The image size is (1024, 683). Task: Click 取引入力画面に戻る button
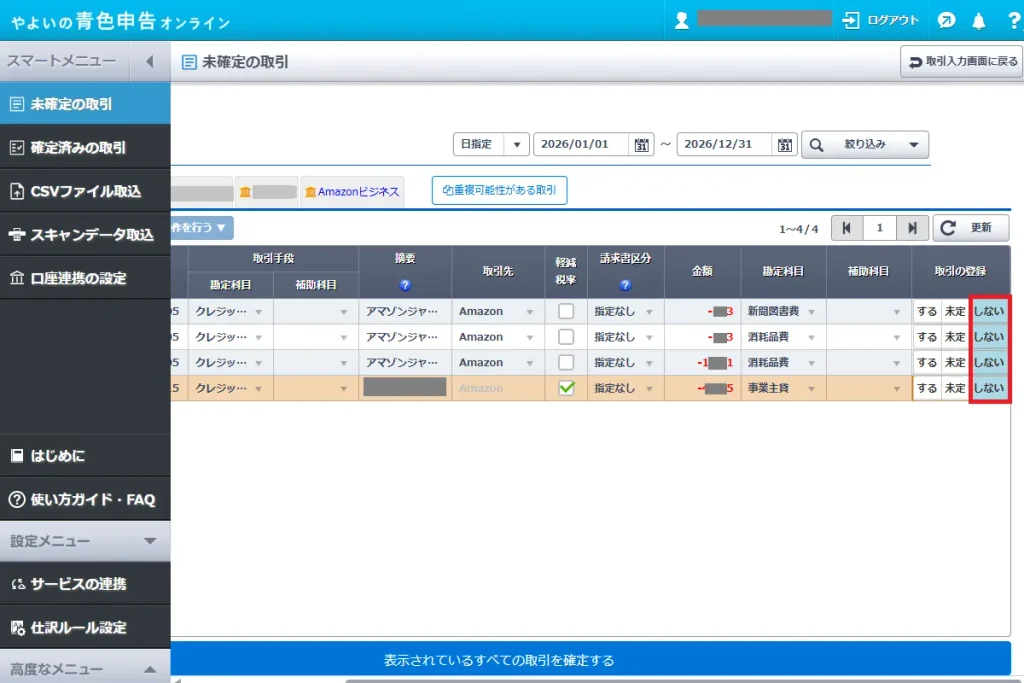(x=961, y=61)
